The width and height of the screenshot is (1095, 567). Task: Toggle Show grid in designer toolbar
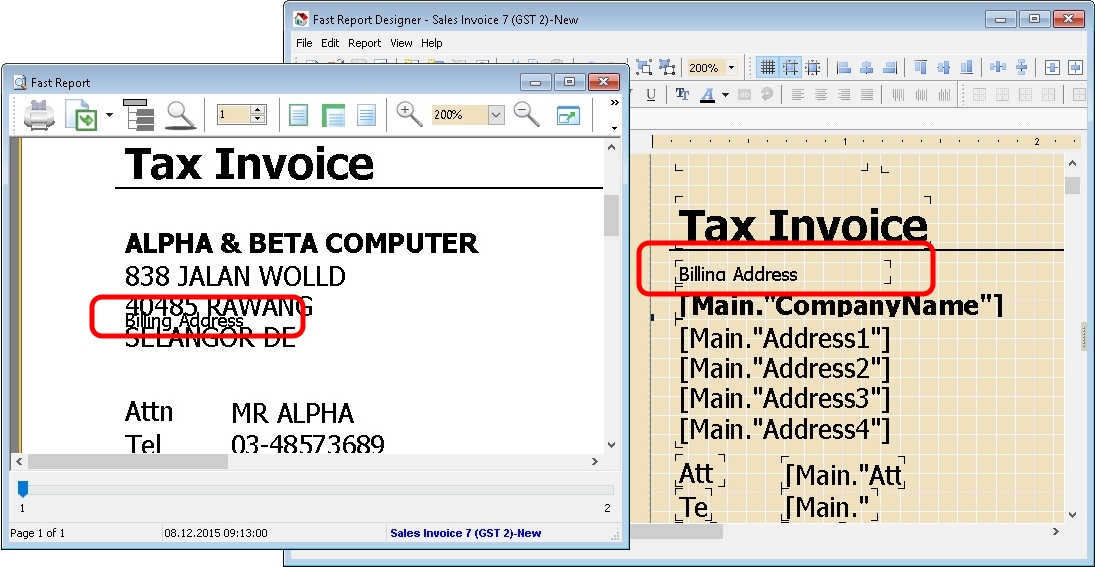tap(768, 68)
